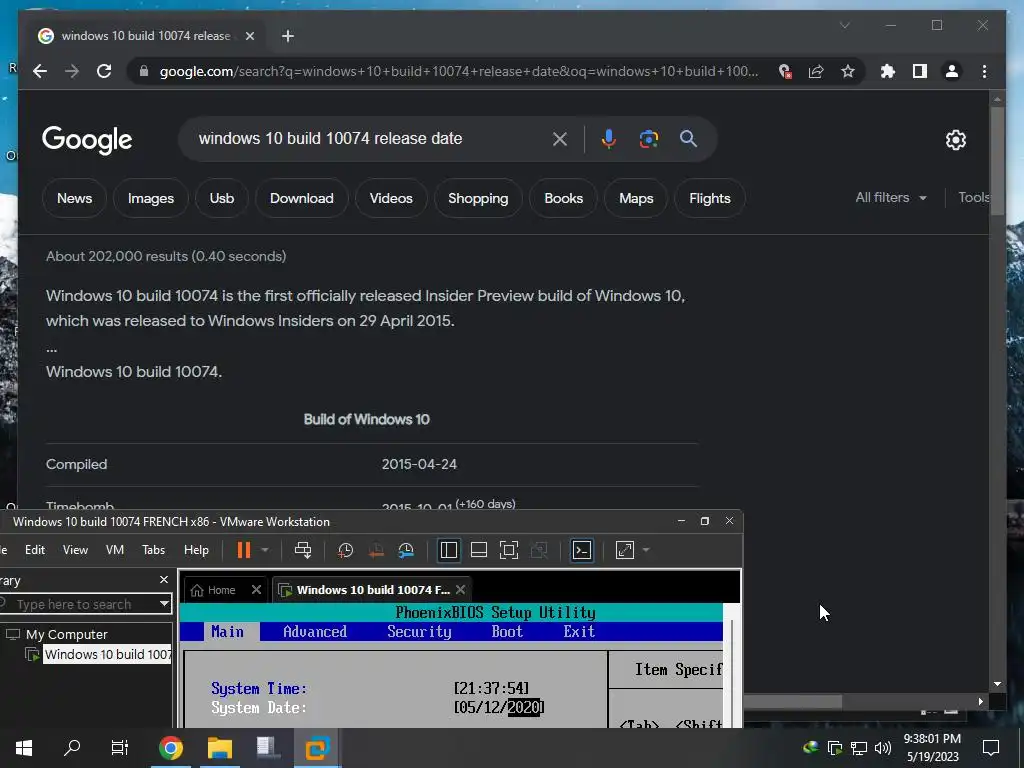This screenshot has height=768, width=1024.
Task: Reload the Google search page
Action: (104, 71)
